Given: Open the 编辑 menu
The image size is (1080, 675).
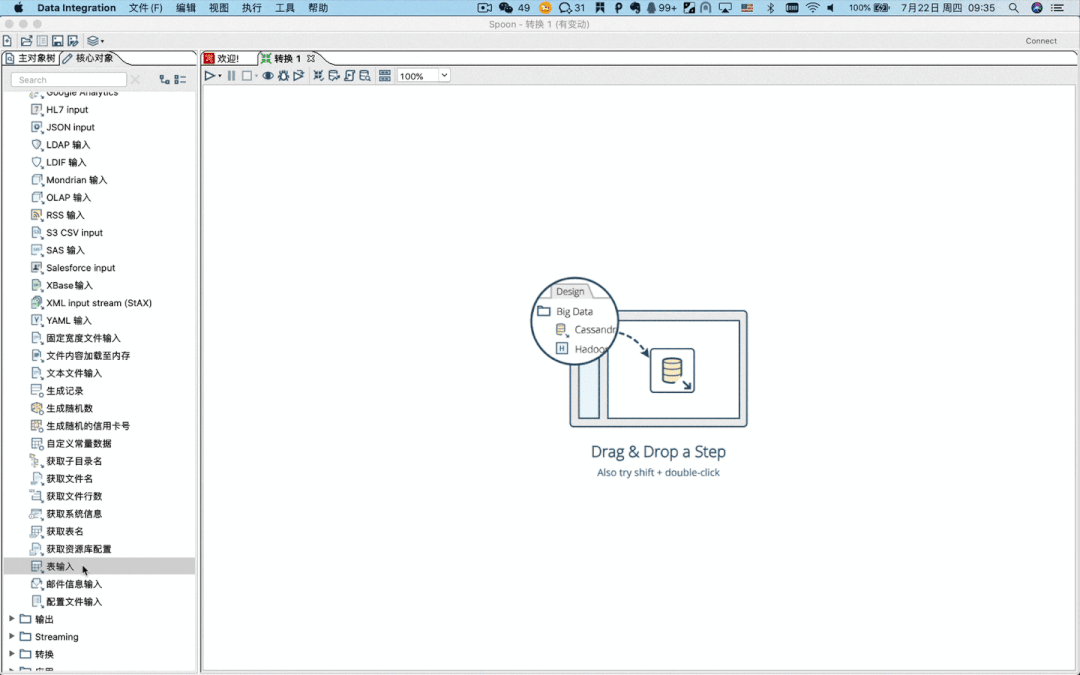Looking at the screenshot, I should pyautogui.click(x=185, y=8).
